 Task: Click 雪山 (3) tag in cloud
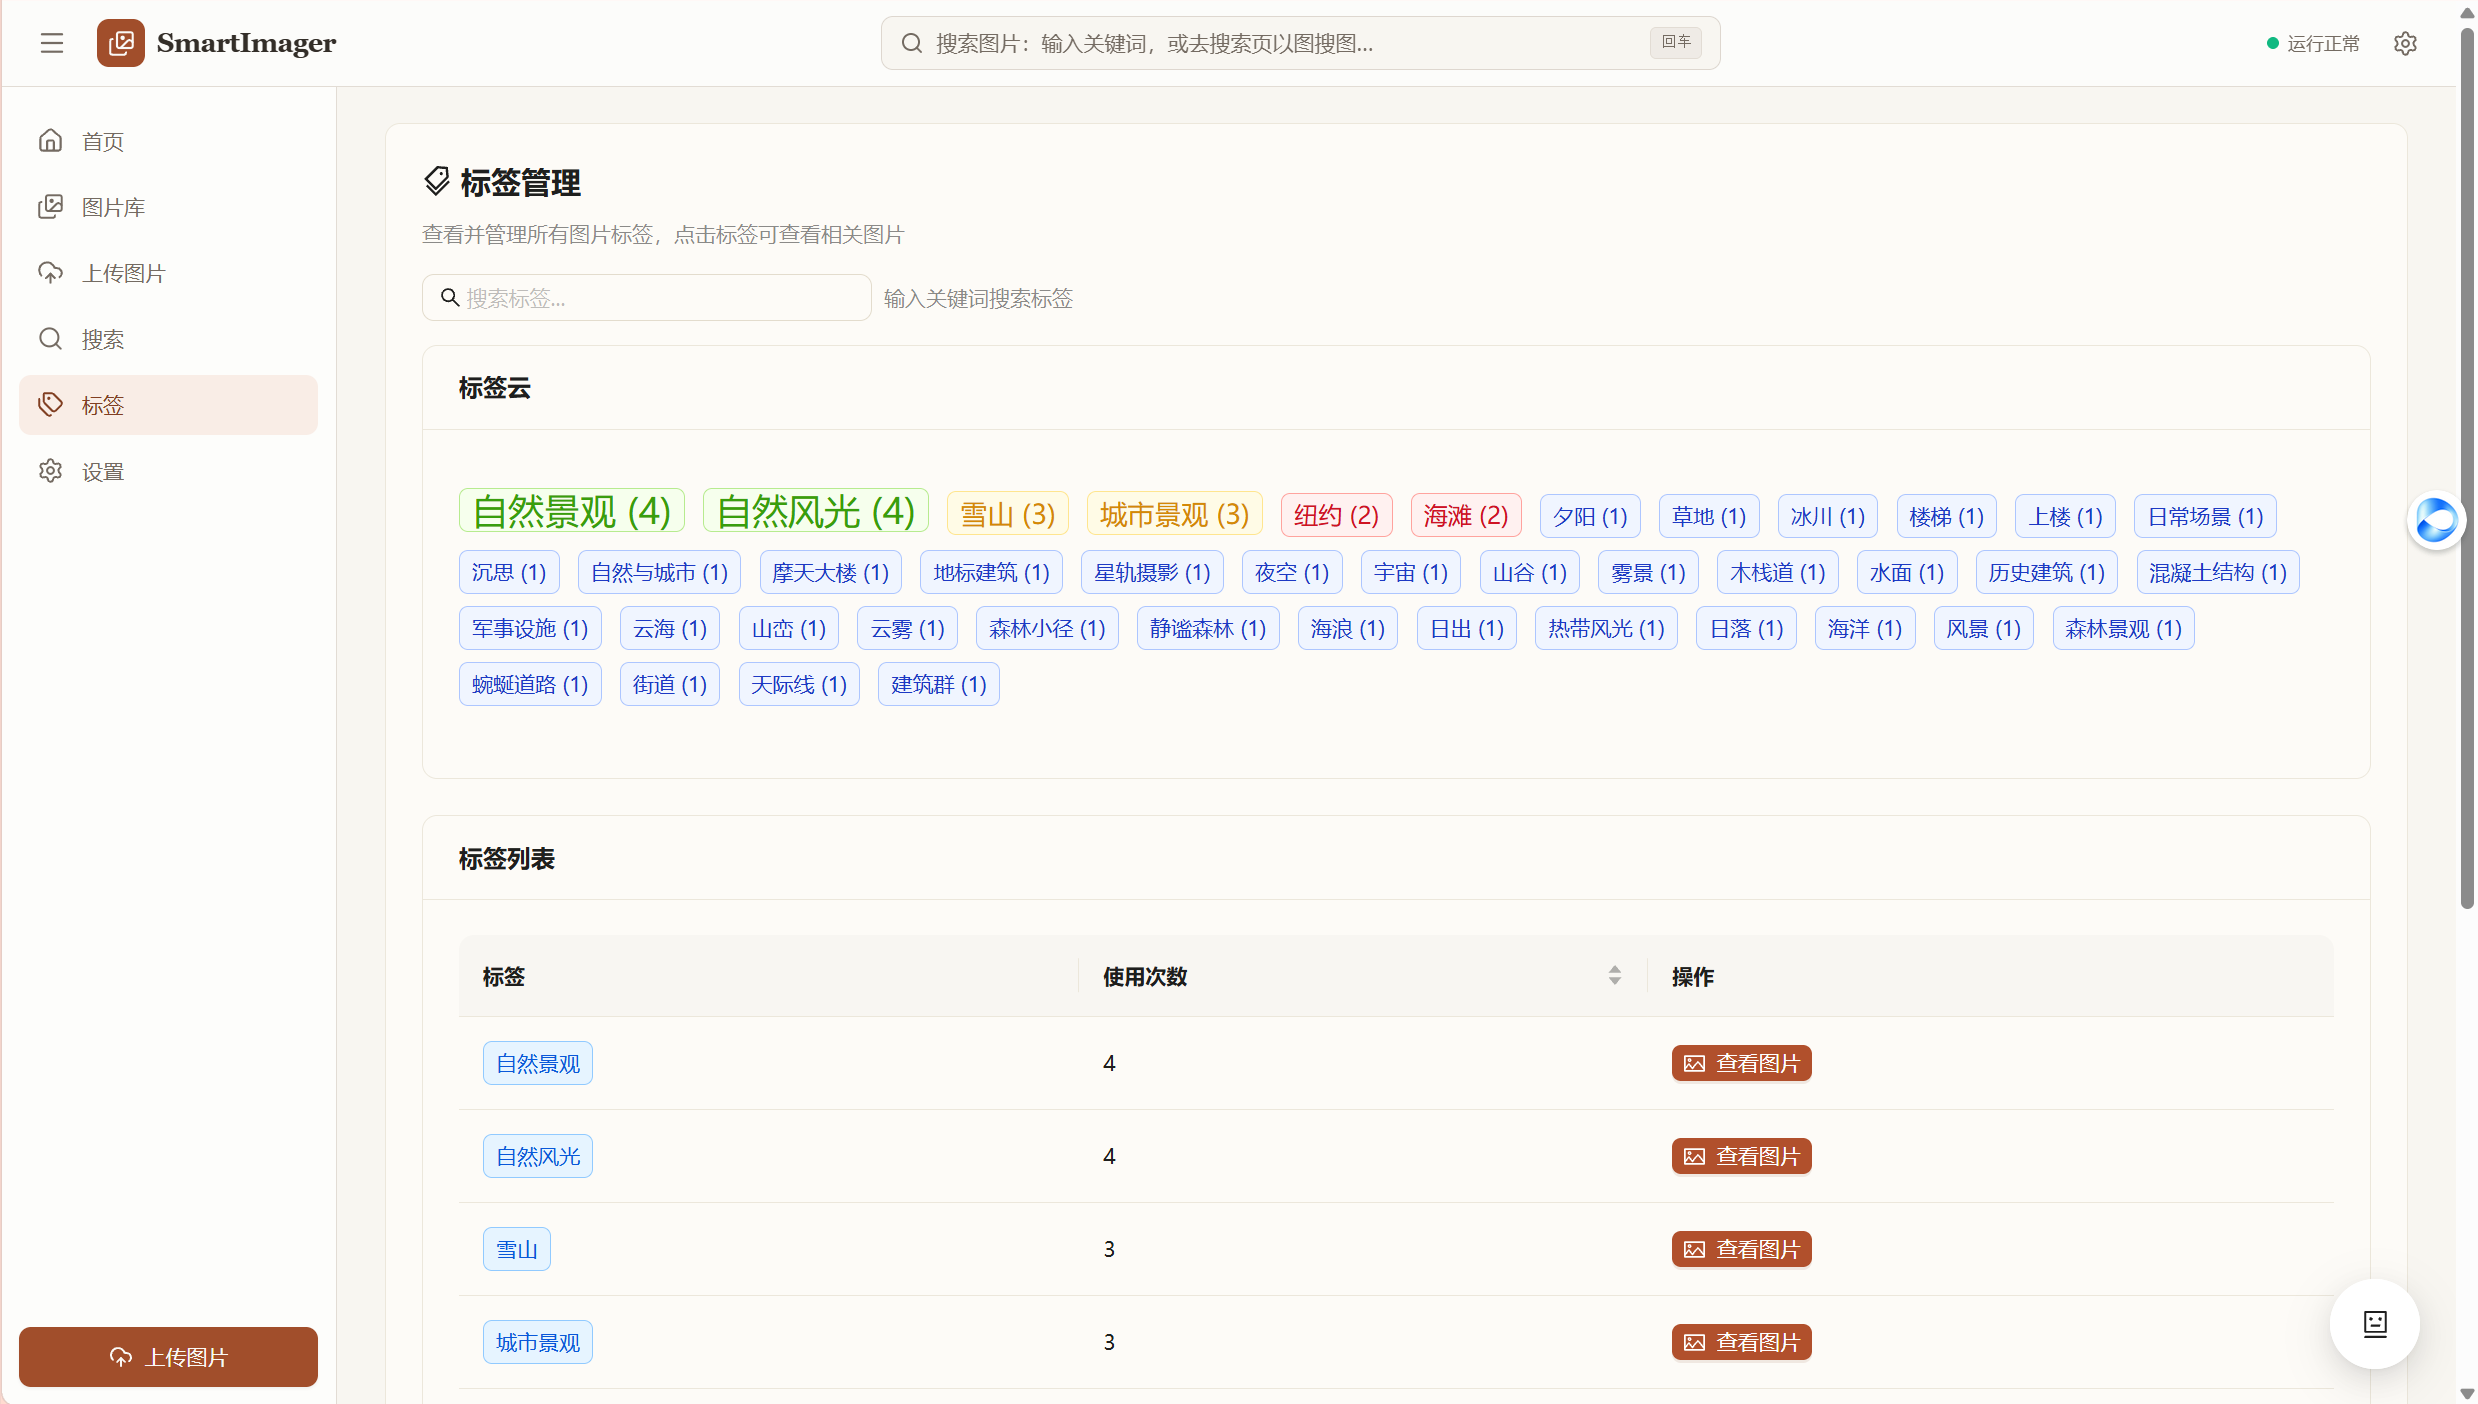click(1008, 514)
